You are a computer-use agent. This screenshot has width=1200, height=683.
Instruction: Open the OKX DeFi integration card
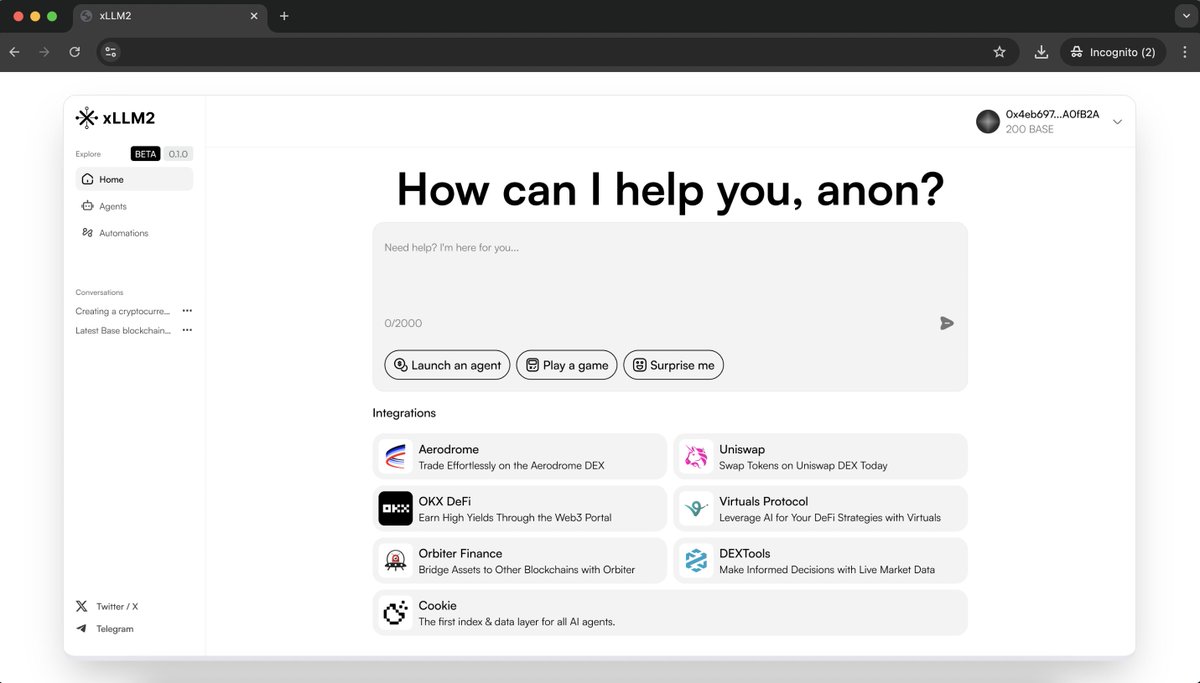coord(520,509)
